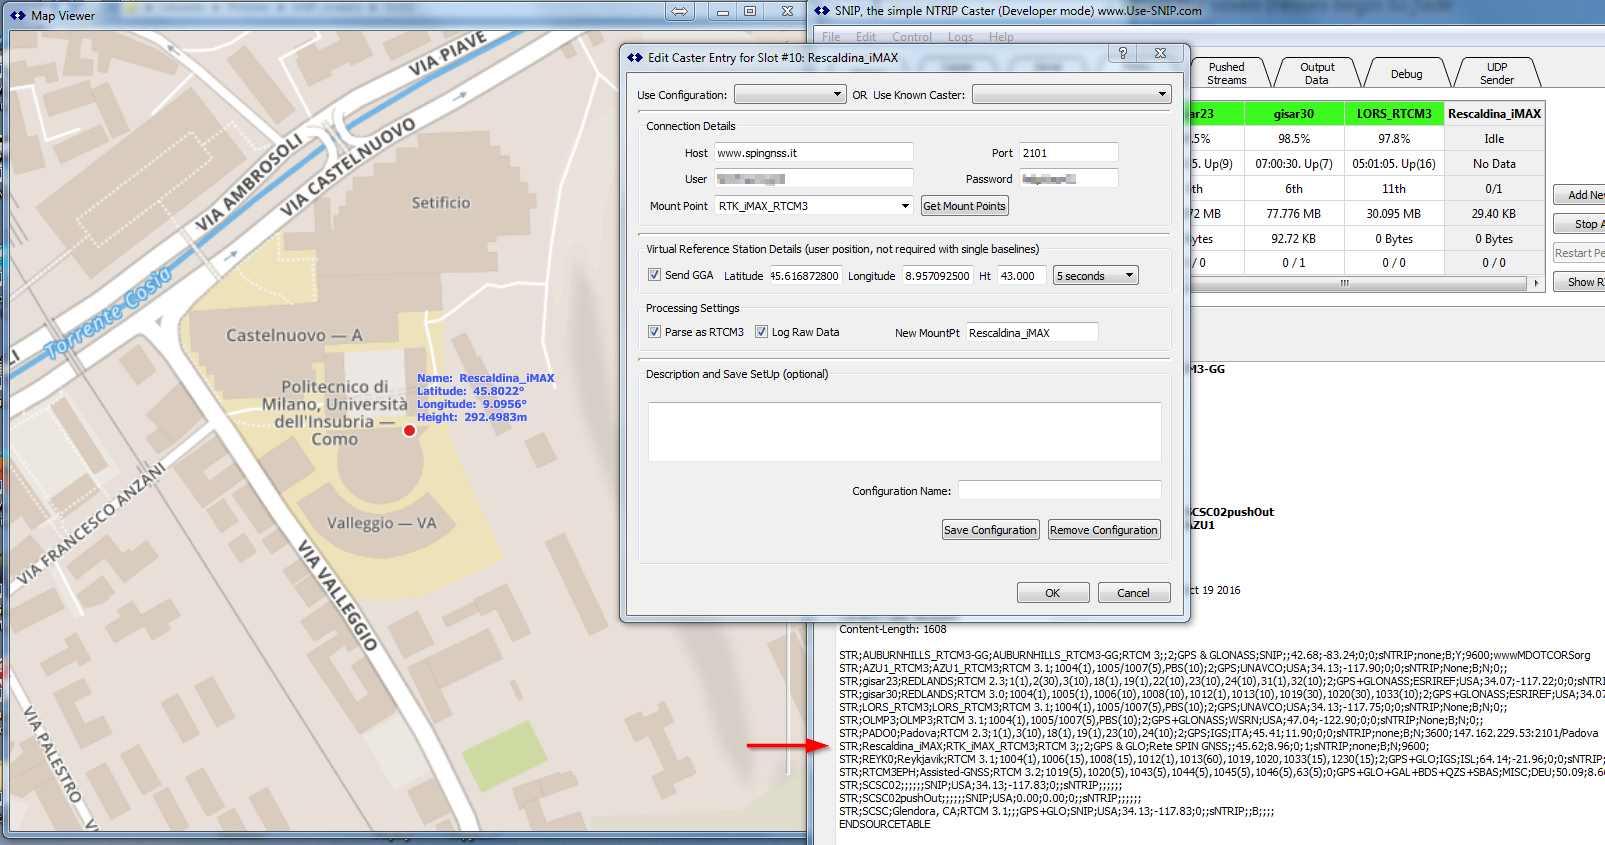Uncheck the Log Raw Data option
The image size is (1605, 845).
pyautogui.click(x=761, y=332)
